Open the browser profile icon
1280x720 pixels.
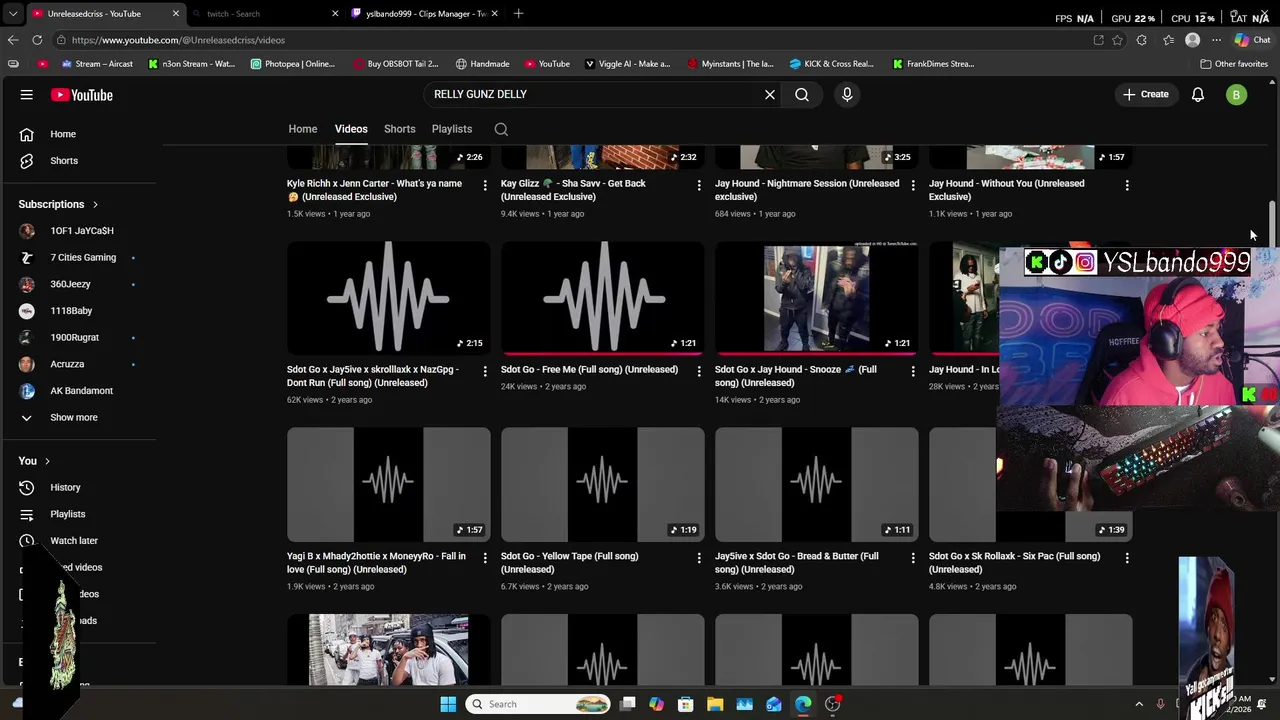(x=1192, y=40)
